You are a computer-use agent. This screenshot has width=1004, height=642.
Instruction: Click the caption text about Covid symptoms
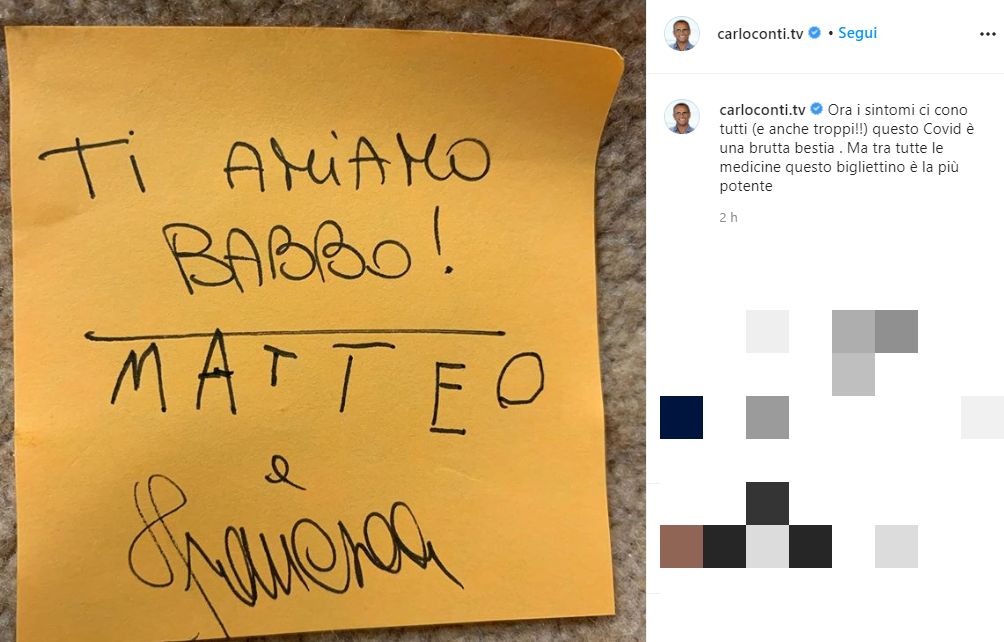click(x=846, y=148)
